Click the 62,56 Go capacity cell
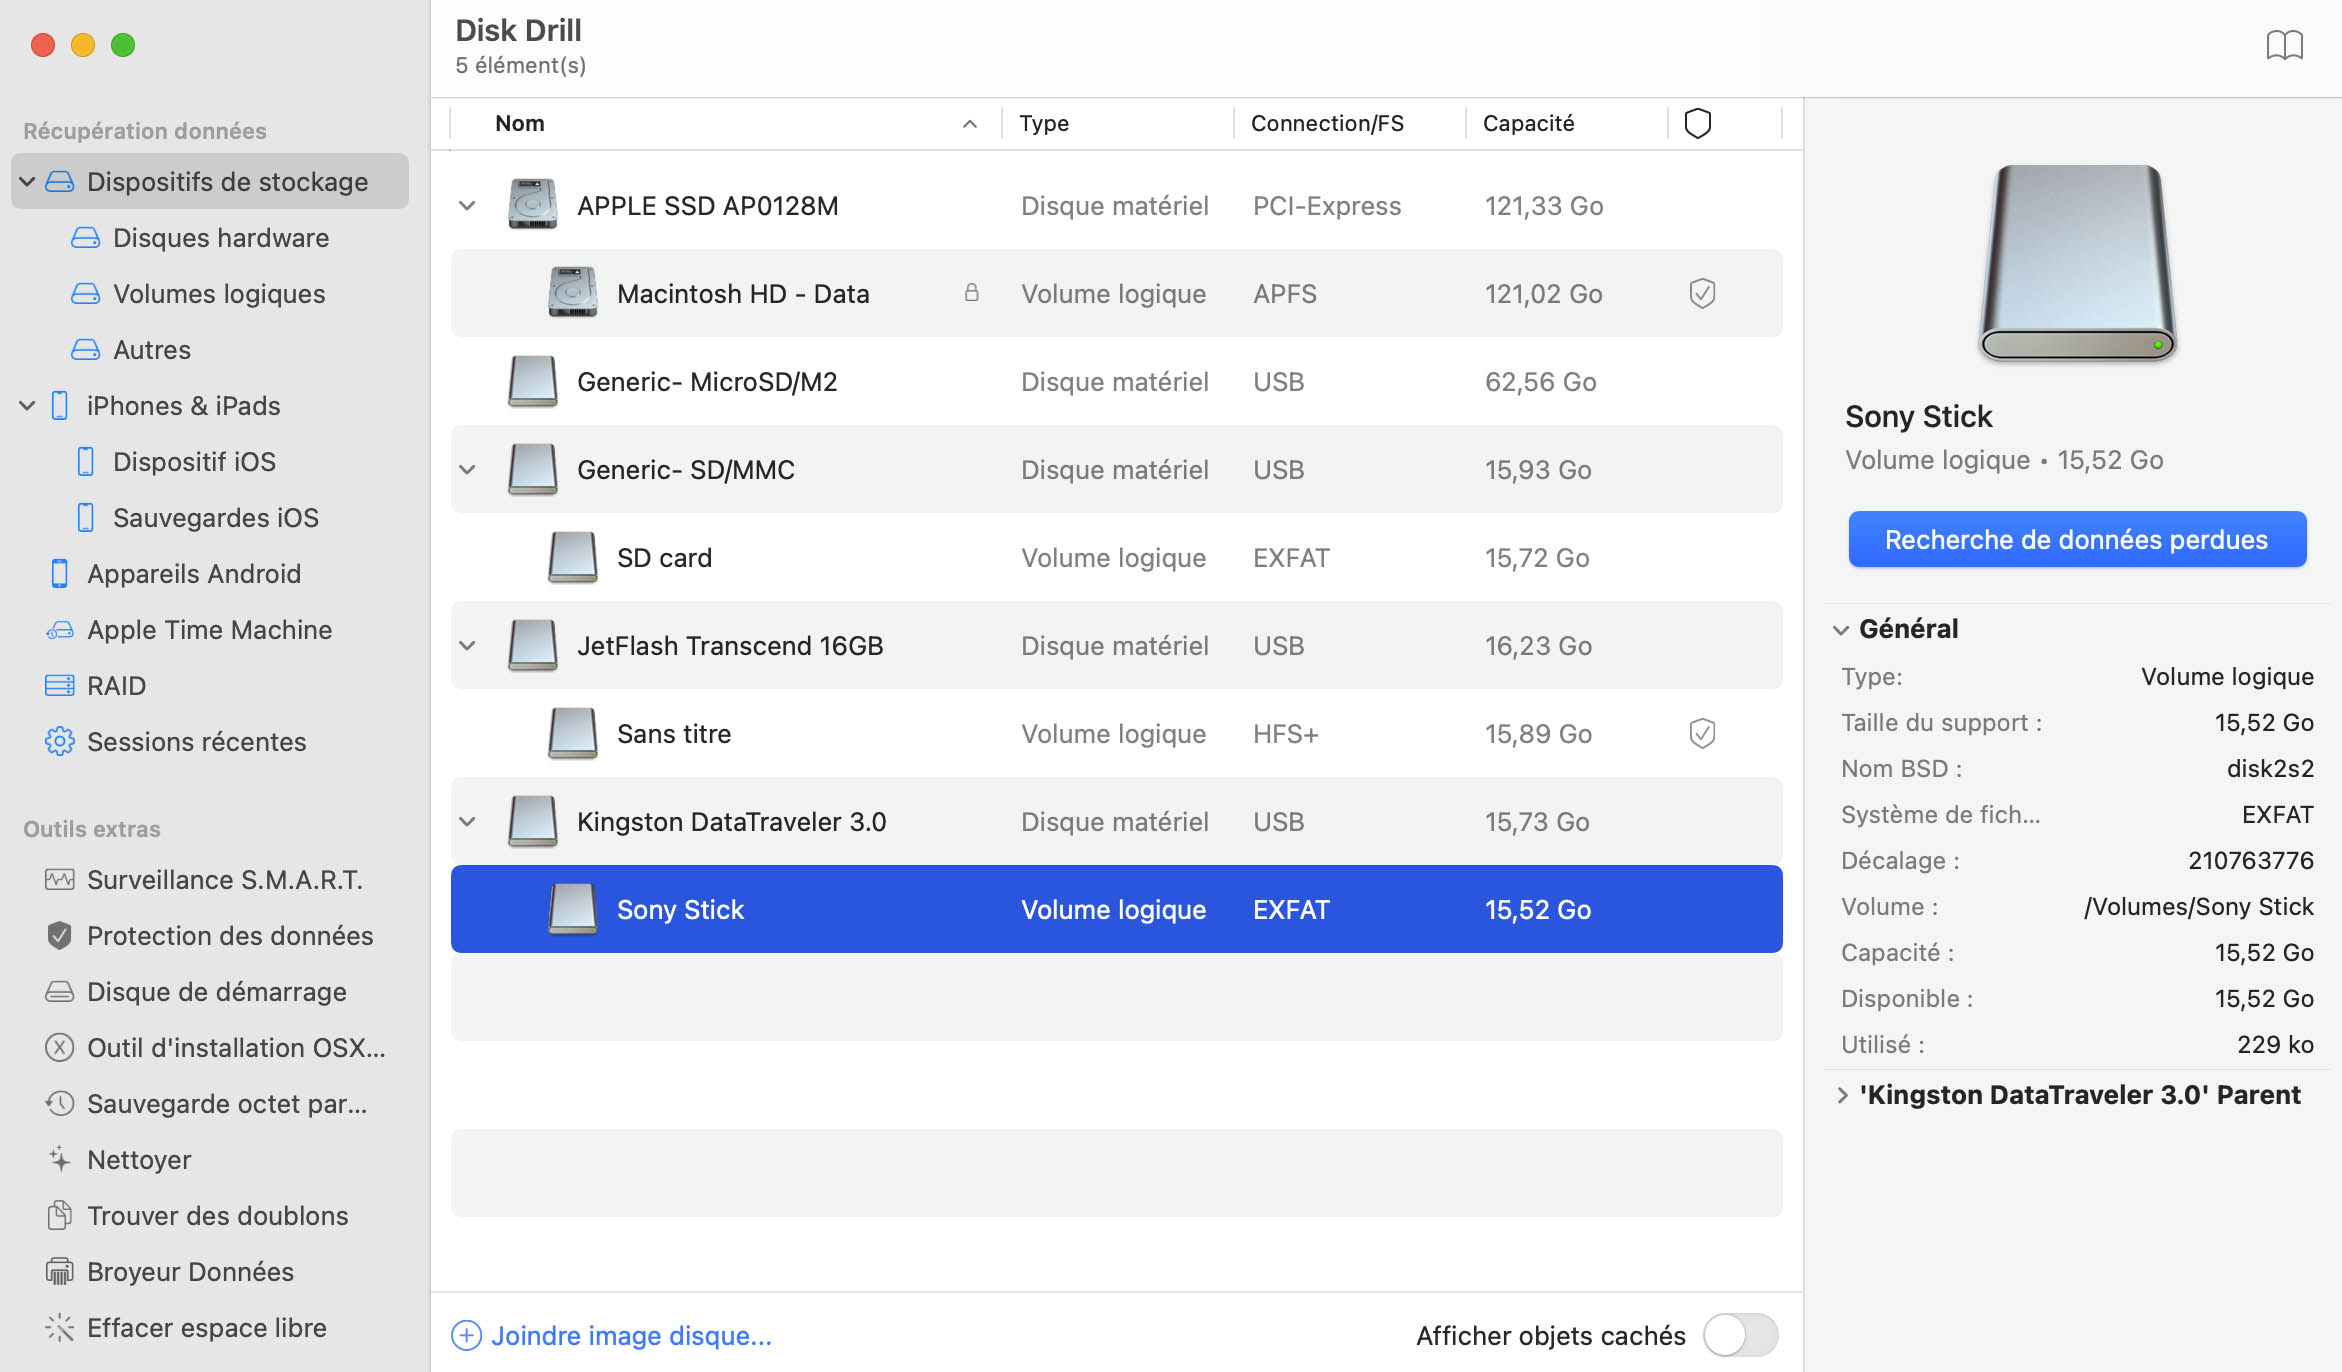 (1540, 381)
